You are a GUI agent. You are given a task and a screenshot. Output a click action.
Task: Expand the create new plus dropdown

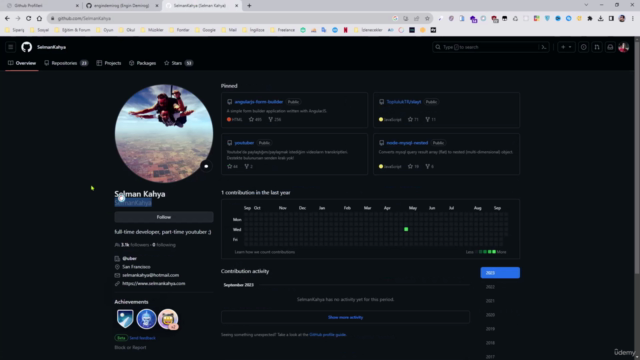point(566,47)
